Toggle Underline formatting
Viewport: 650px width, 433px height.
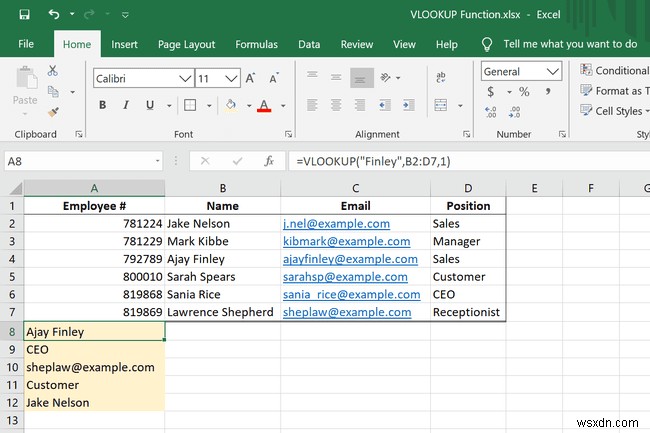(x=150, y=105)
